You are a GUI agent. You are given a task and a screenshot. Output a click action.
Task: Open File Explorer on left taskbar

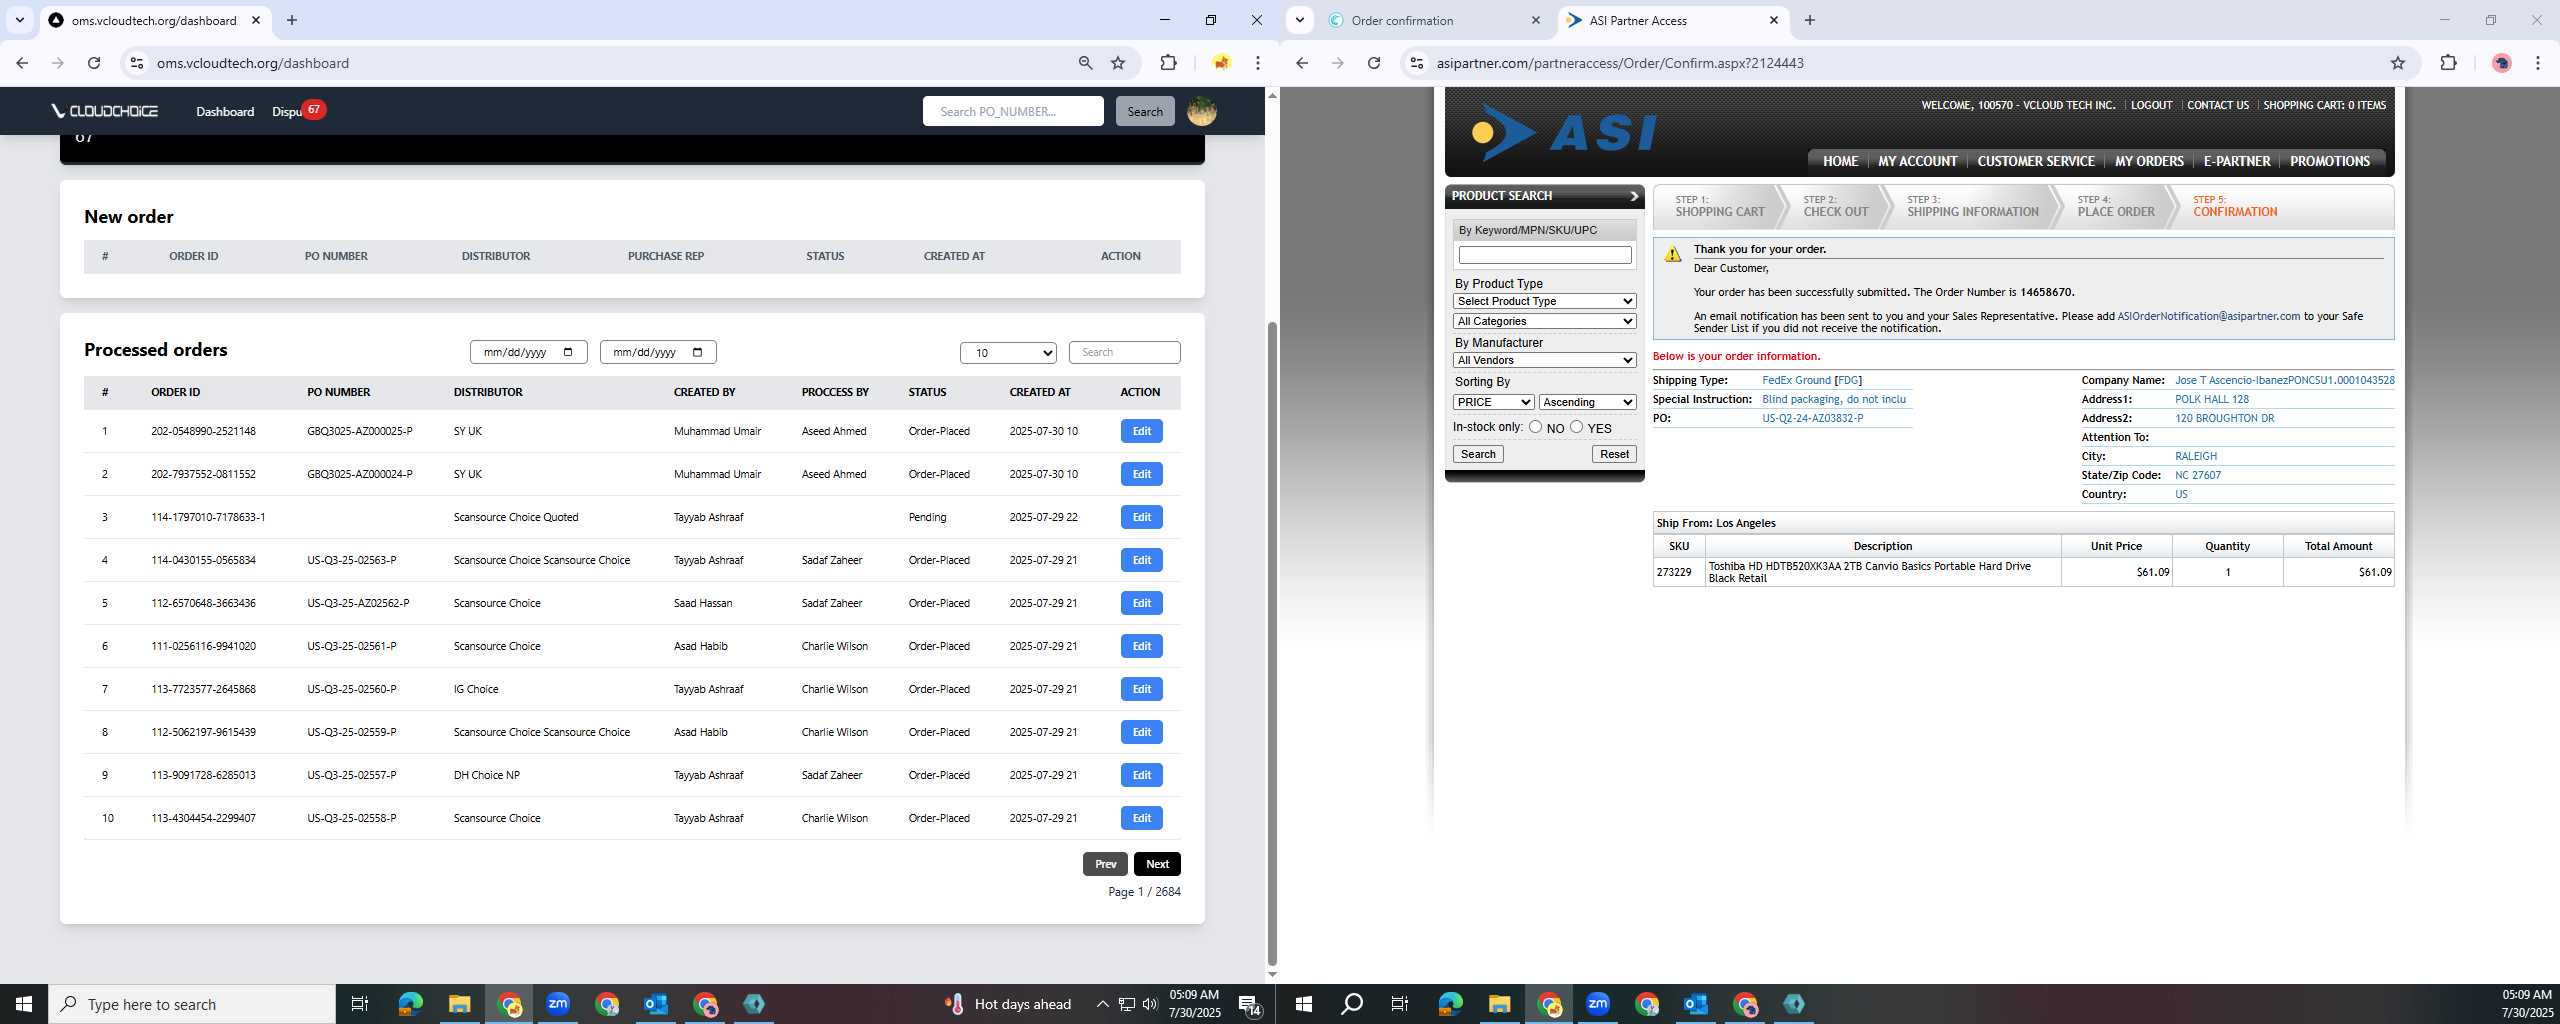tap(459, 1004)
